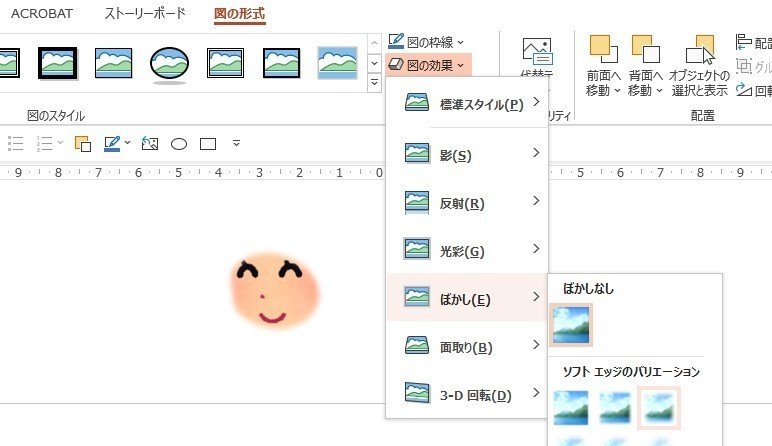Customize quick access toolbar dropdown

pyautogui.click(x=236, y=143)
